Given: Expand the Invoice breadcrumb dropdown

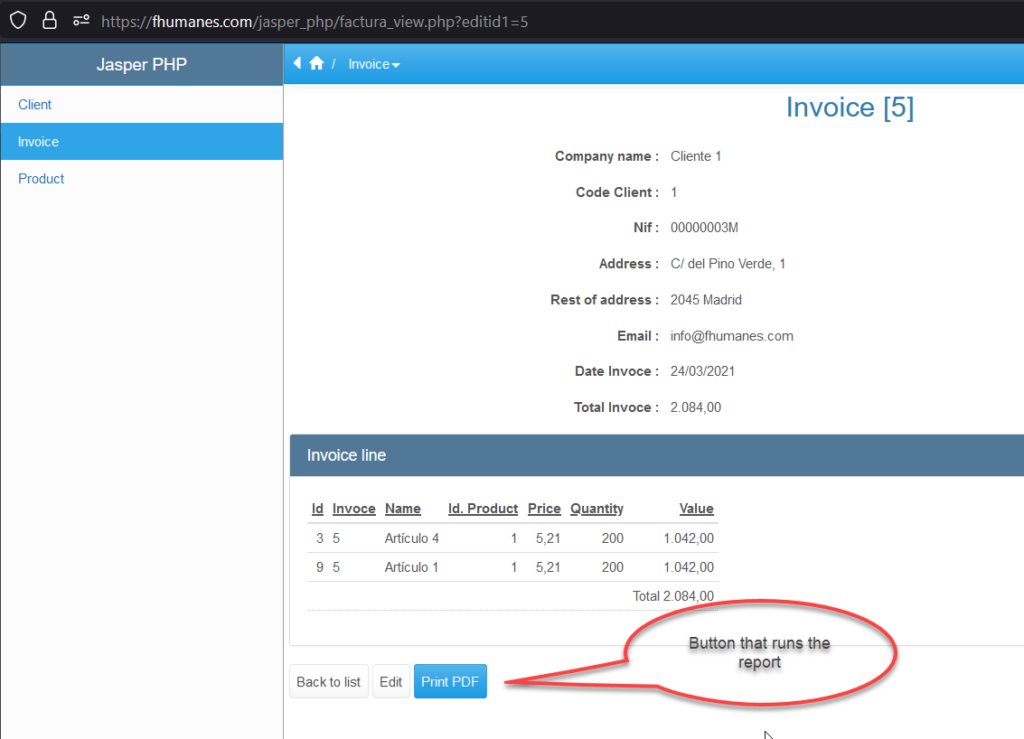Looking at the screenshot, I should (374, 64).
